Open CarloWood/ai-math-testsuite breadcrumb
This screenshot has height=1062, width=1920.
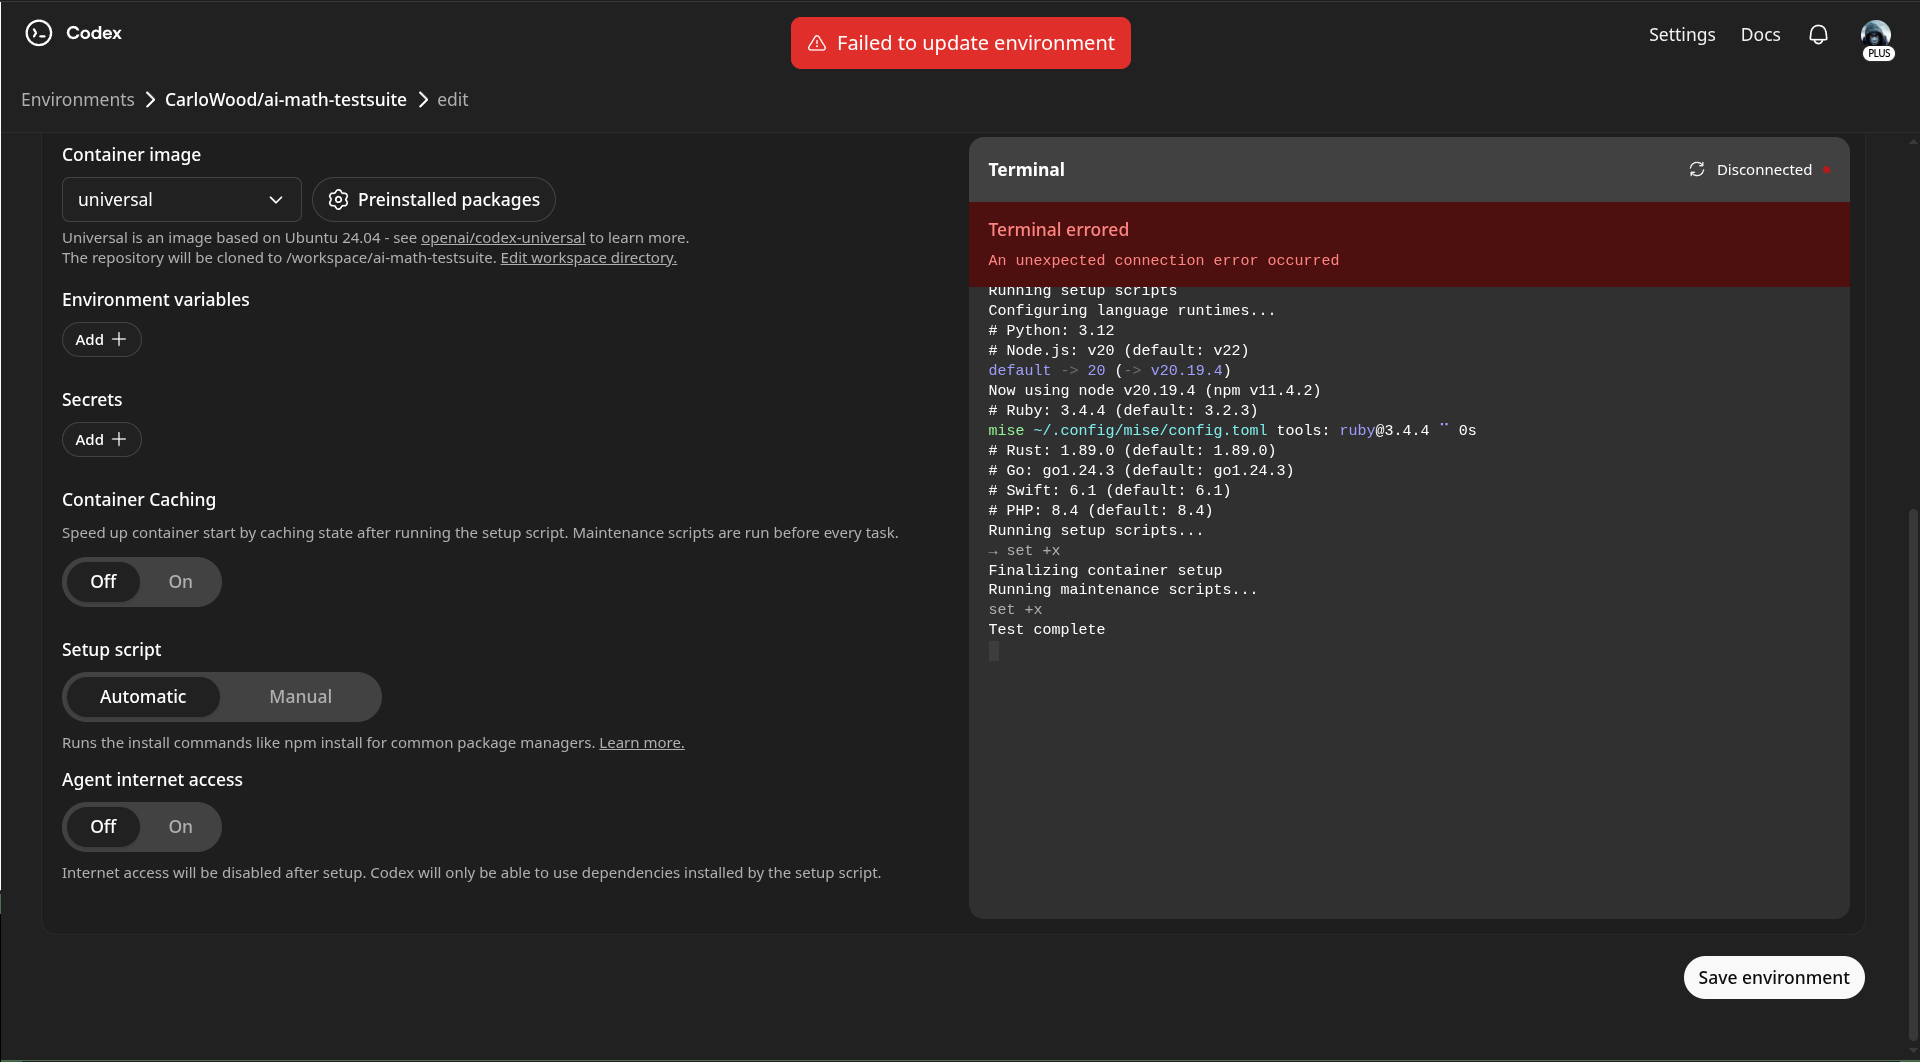click(x=286, y=100)
